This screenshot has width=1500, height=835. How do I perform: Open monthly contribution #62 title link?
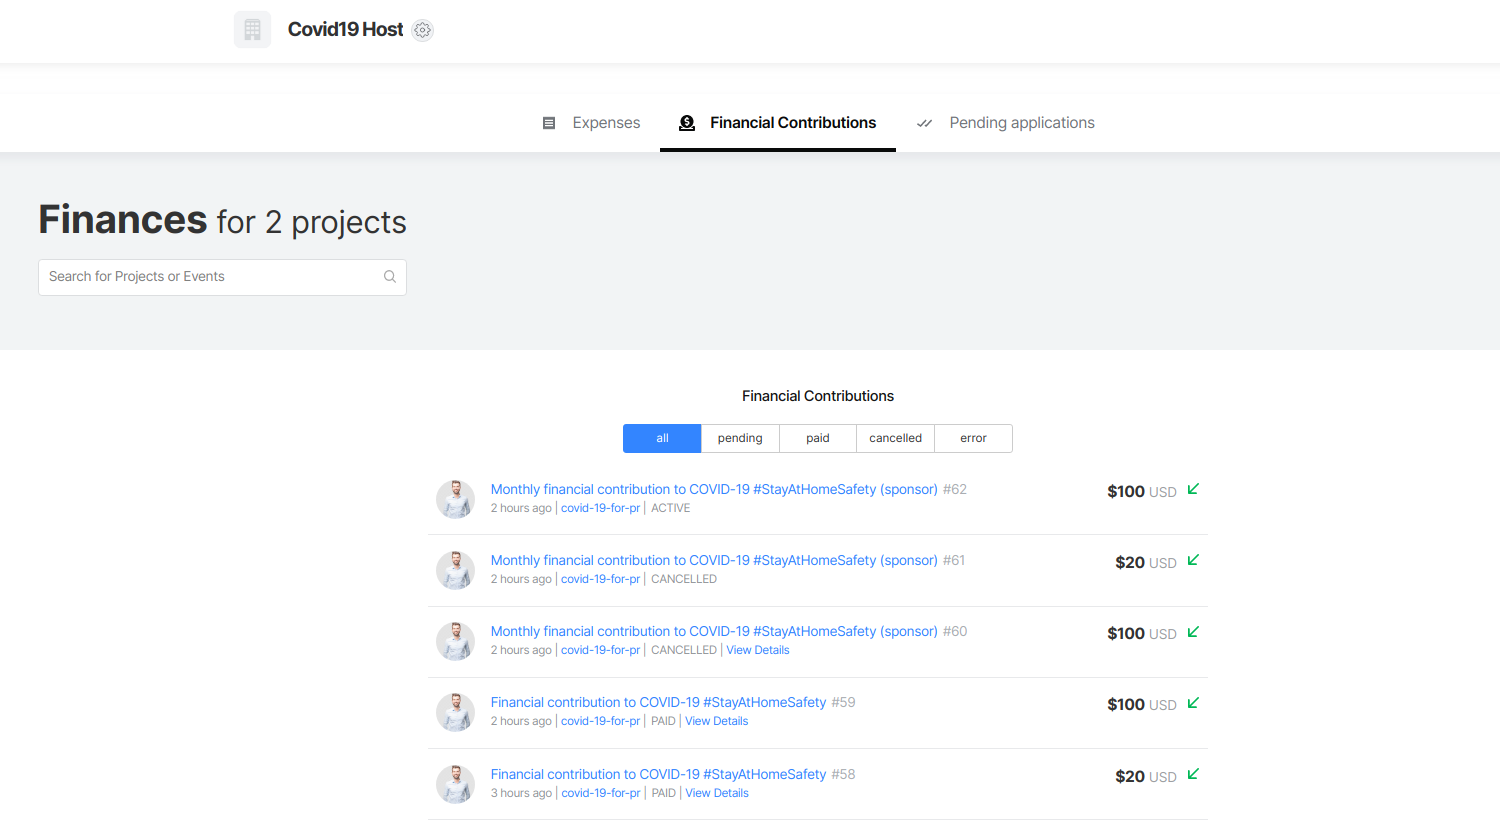pos(714,489)
